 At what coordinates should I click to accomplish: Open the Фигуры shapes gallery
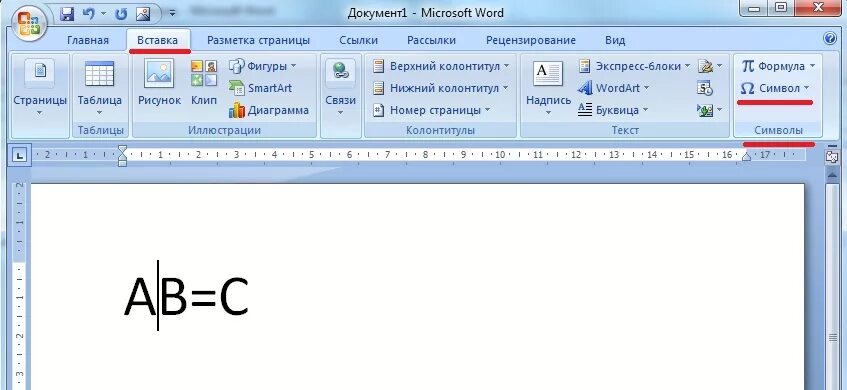pos(264,66)
